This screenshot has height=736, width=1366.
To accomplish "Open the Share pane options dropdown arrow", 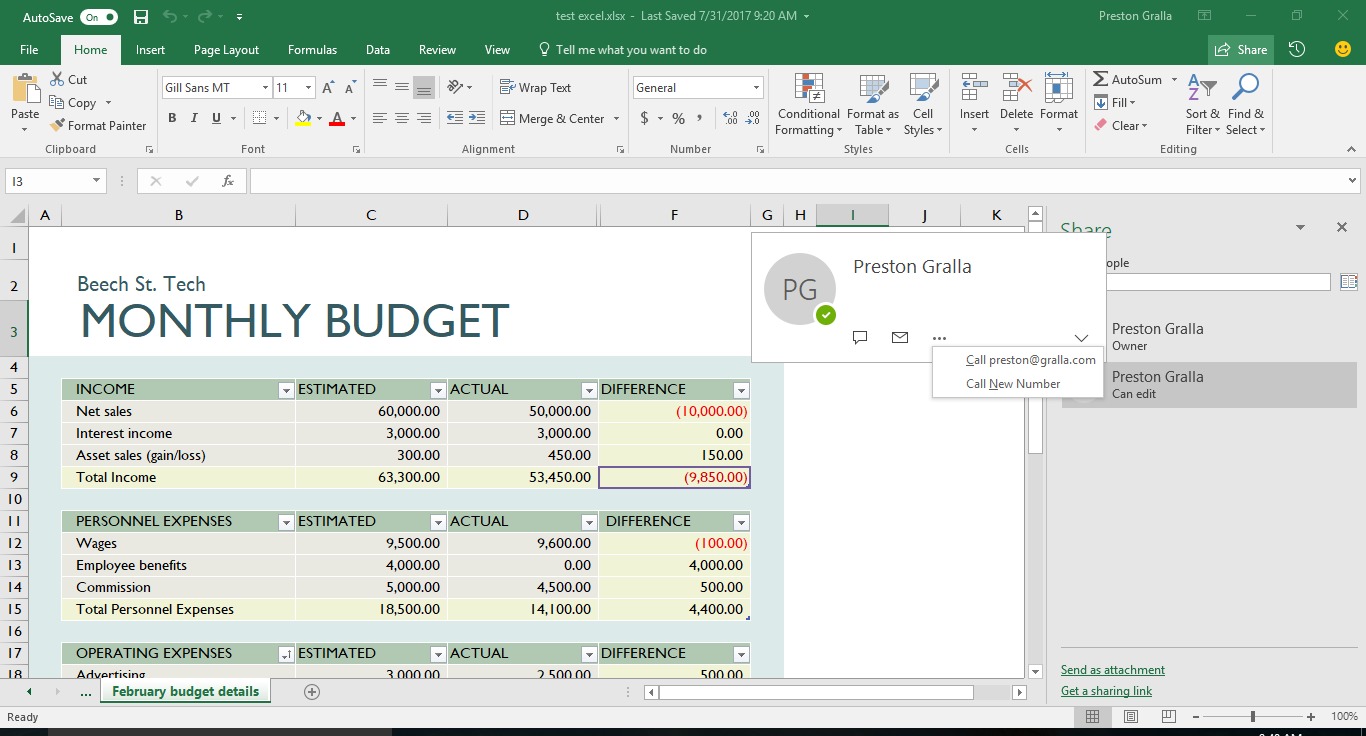I will pos(1300,227).
